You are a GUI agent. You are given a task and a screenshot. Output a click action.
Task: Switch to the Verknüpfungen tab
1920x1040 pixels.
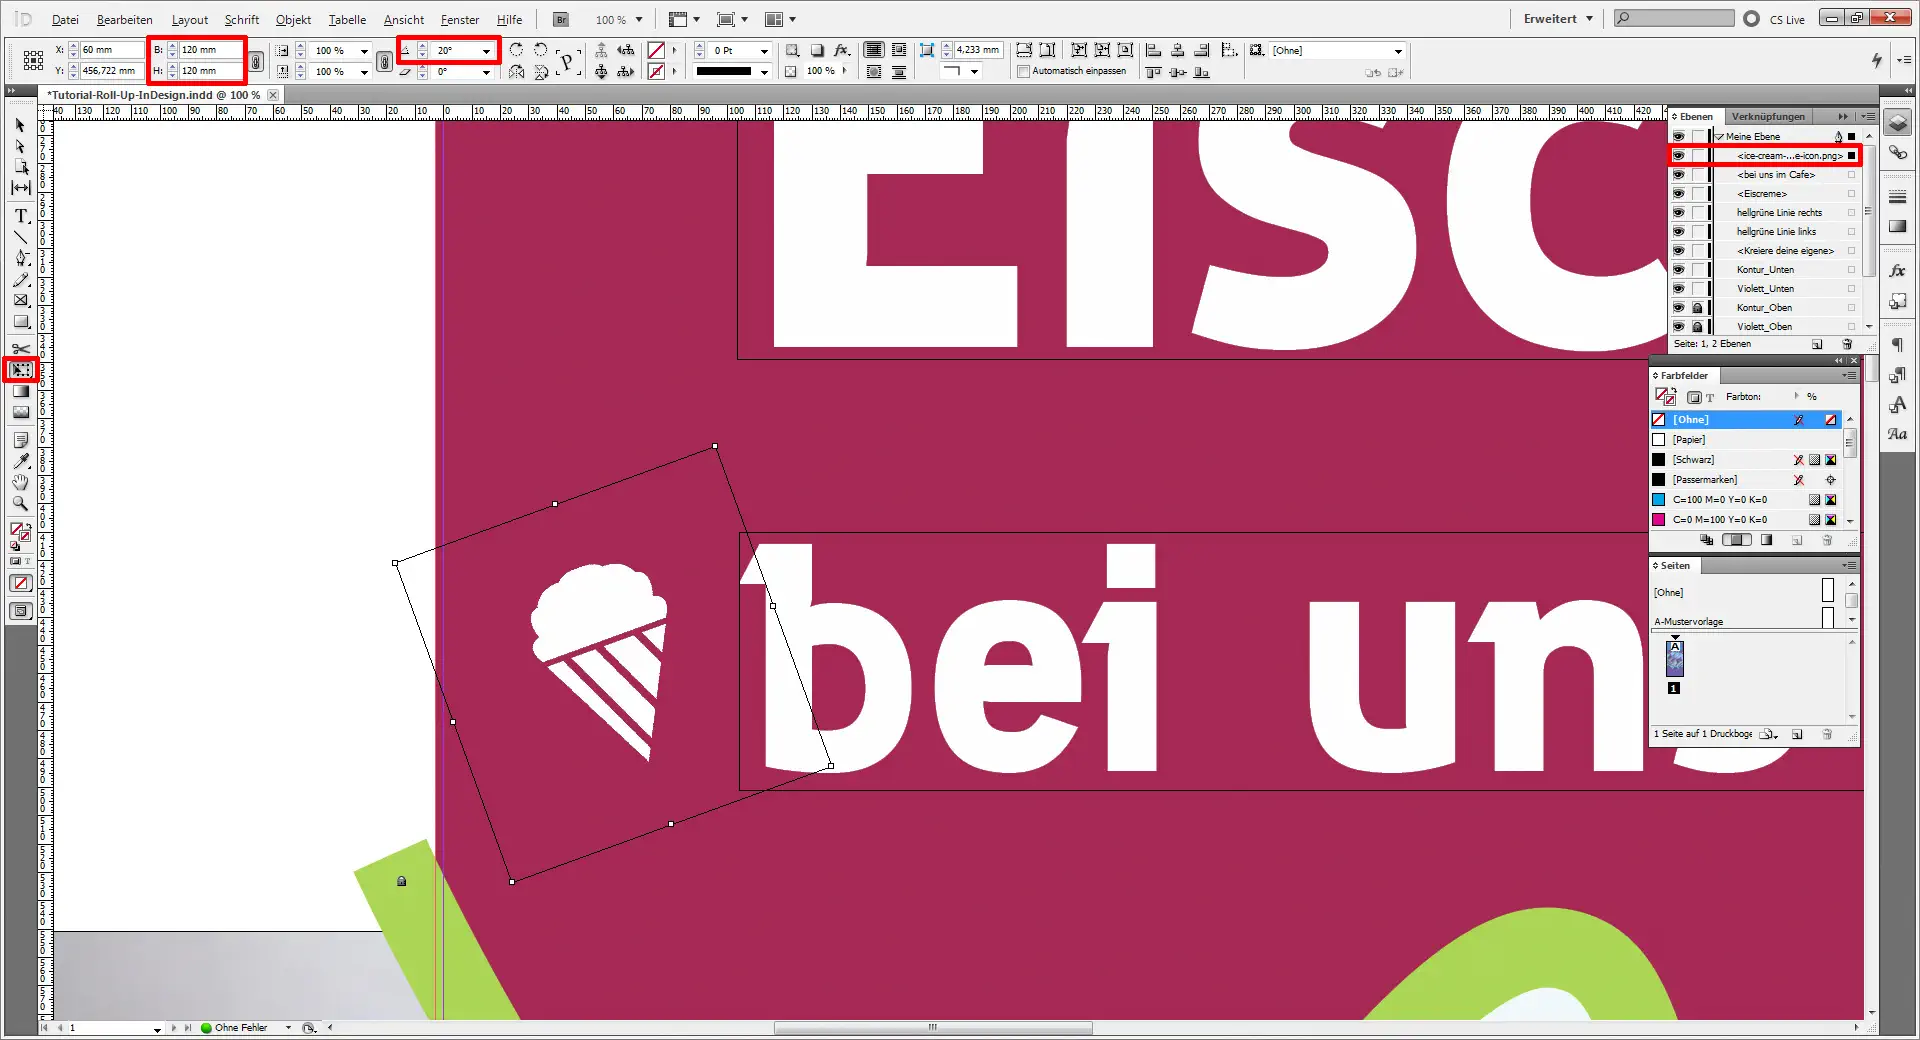1768,116
